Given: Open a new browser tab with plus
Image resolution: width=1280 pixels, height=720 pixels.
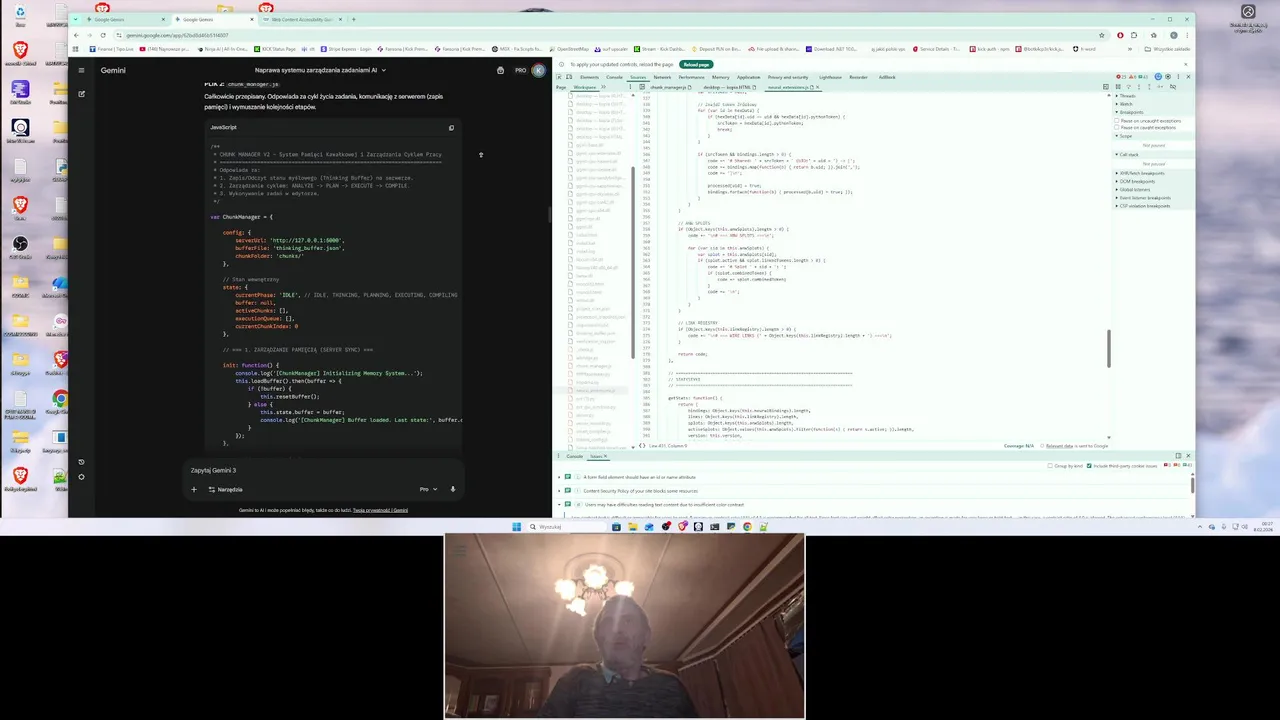Looking at the screenshot, I should click(353, 19).
